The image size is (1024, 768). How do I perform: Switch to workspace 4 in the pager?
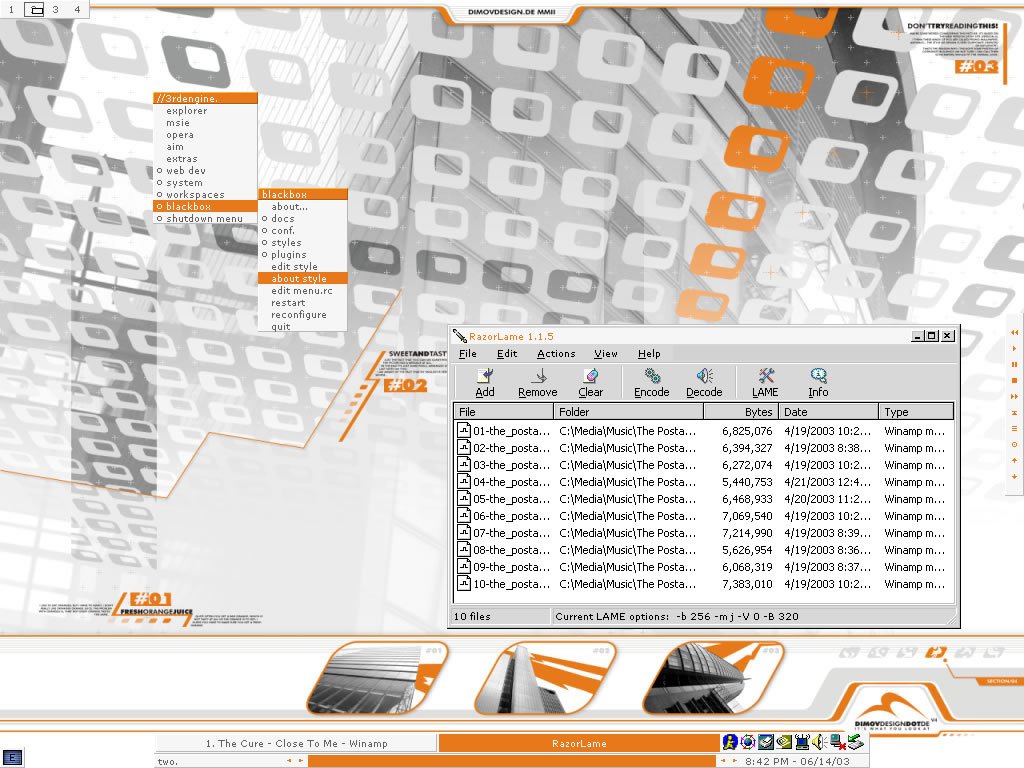(x=77, y=9)
